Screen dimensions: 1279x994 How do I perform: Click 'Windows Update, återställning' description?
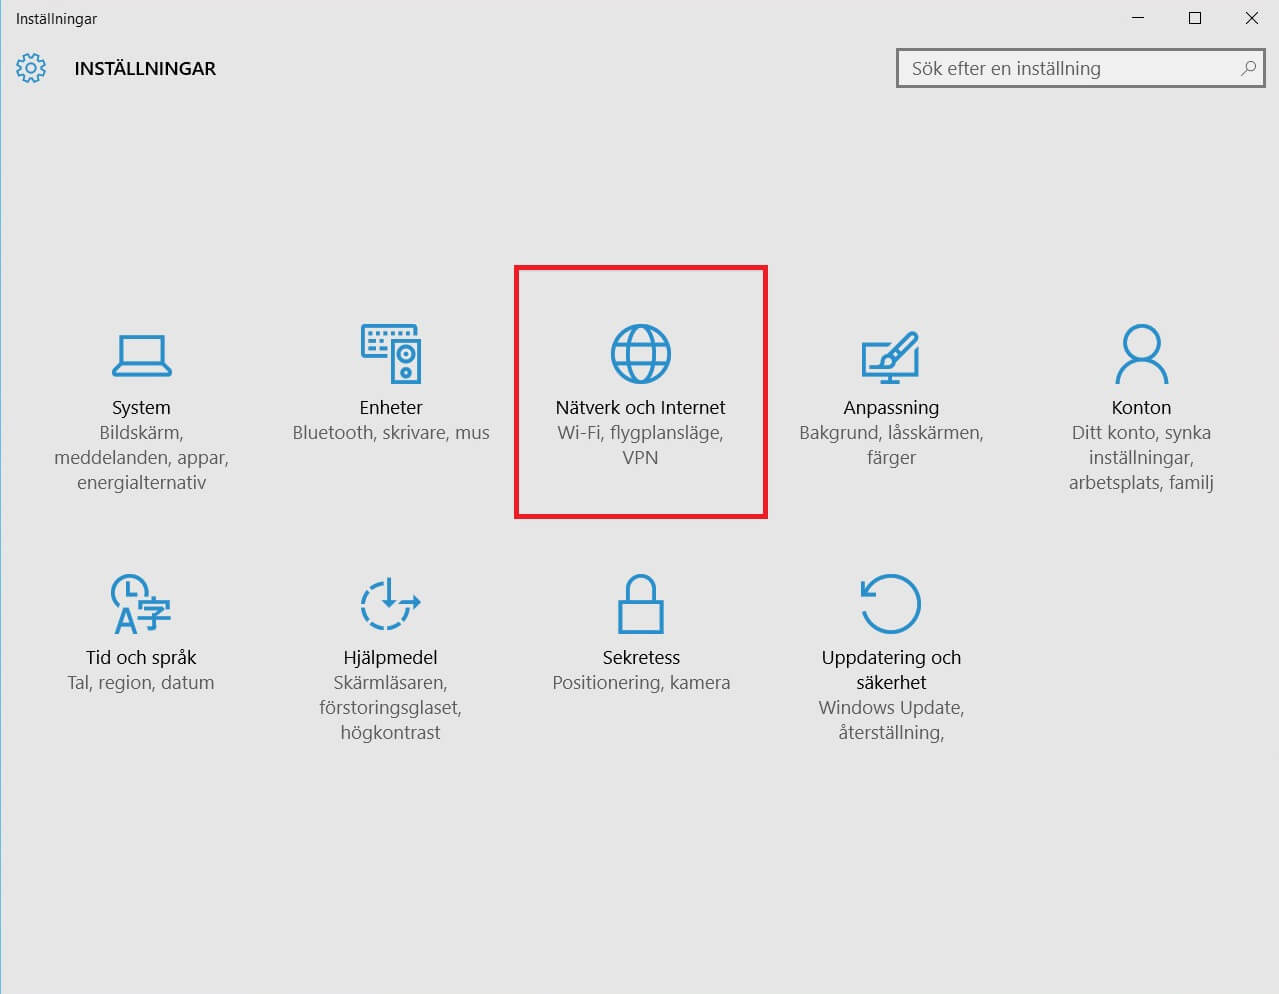(891, 720)
